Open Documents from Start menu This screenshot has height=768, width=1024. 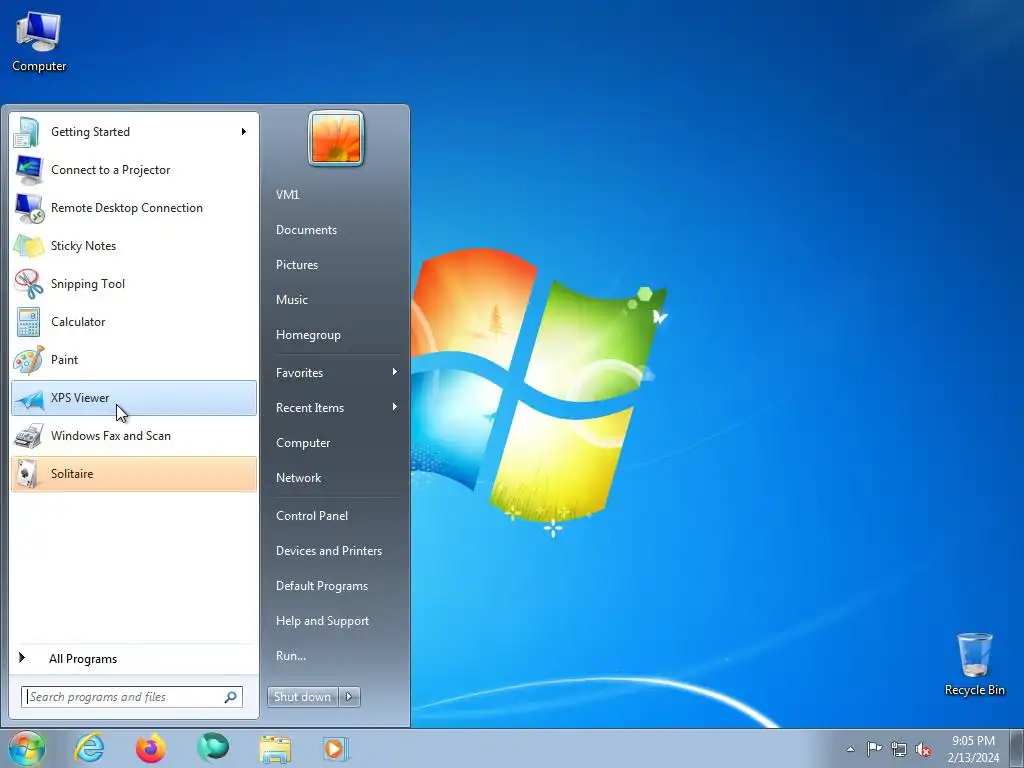[x=306, y=230]
